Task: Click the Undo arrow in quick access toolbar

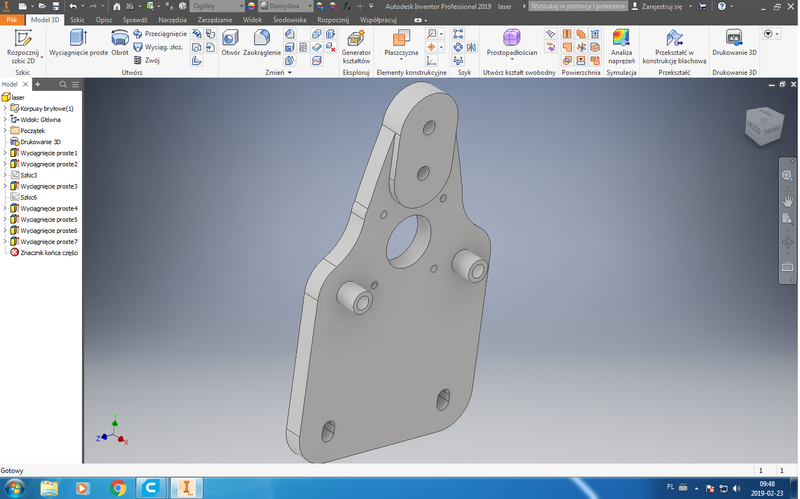Action: (73, 6)
